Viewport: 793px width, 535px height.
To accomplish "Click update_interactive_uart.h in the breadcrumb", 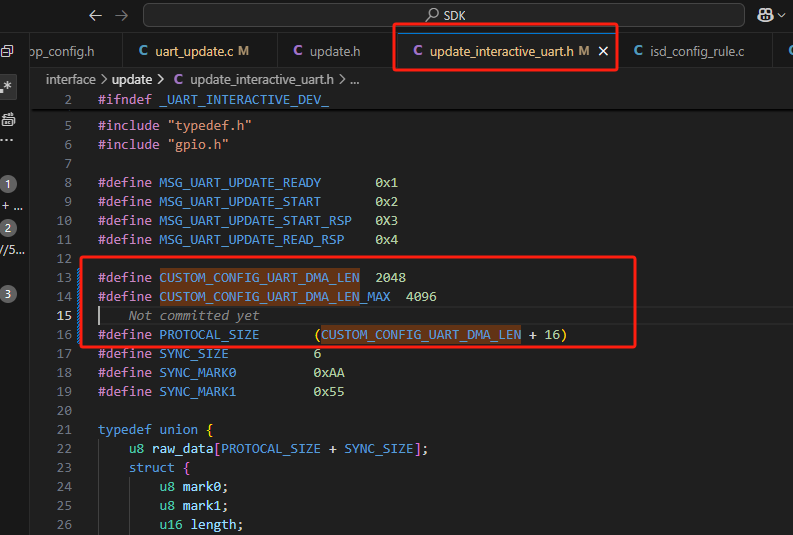I will 262,80.
